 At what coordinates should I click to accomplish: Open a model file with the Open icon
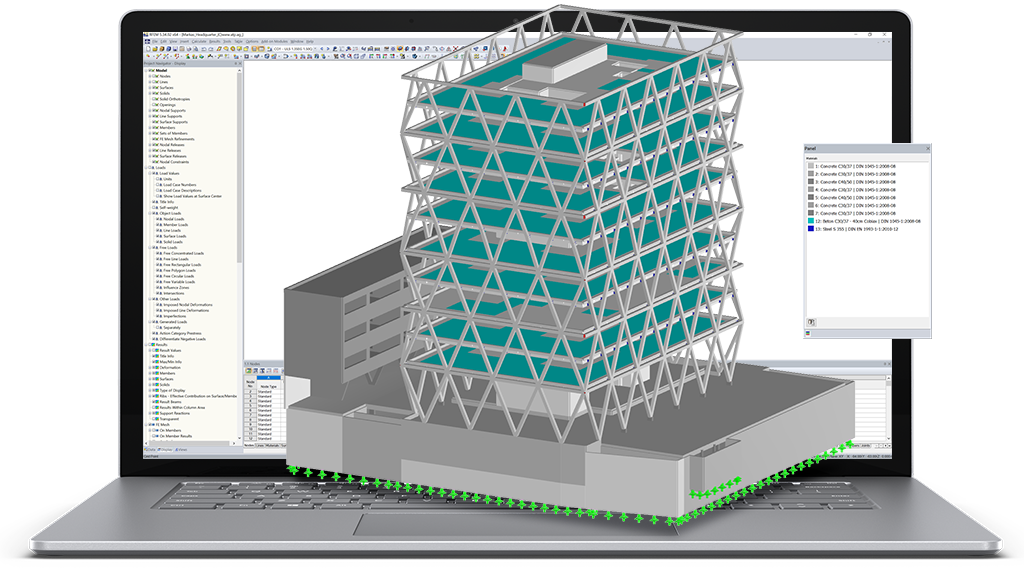coord(155,48)
